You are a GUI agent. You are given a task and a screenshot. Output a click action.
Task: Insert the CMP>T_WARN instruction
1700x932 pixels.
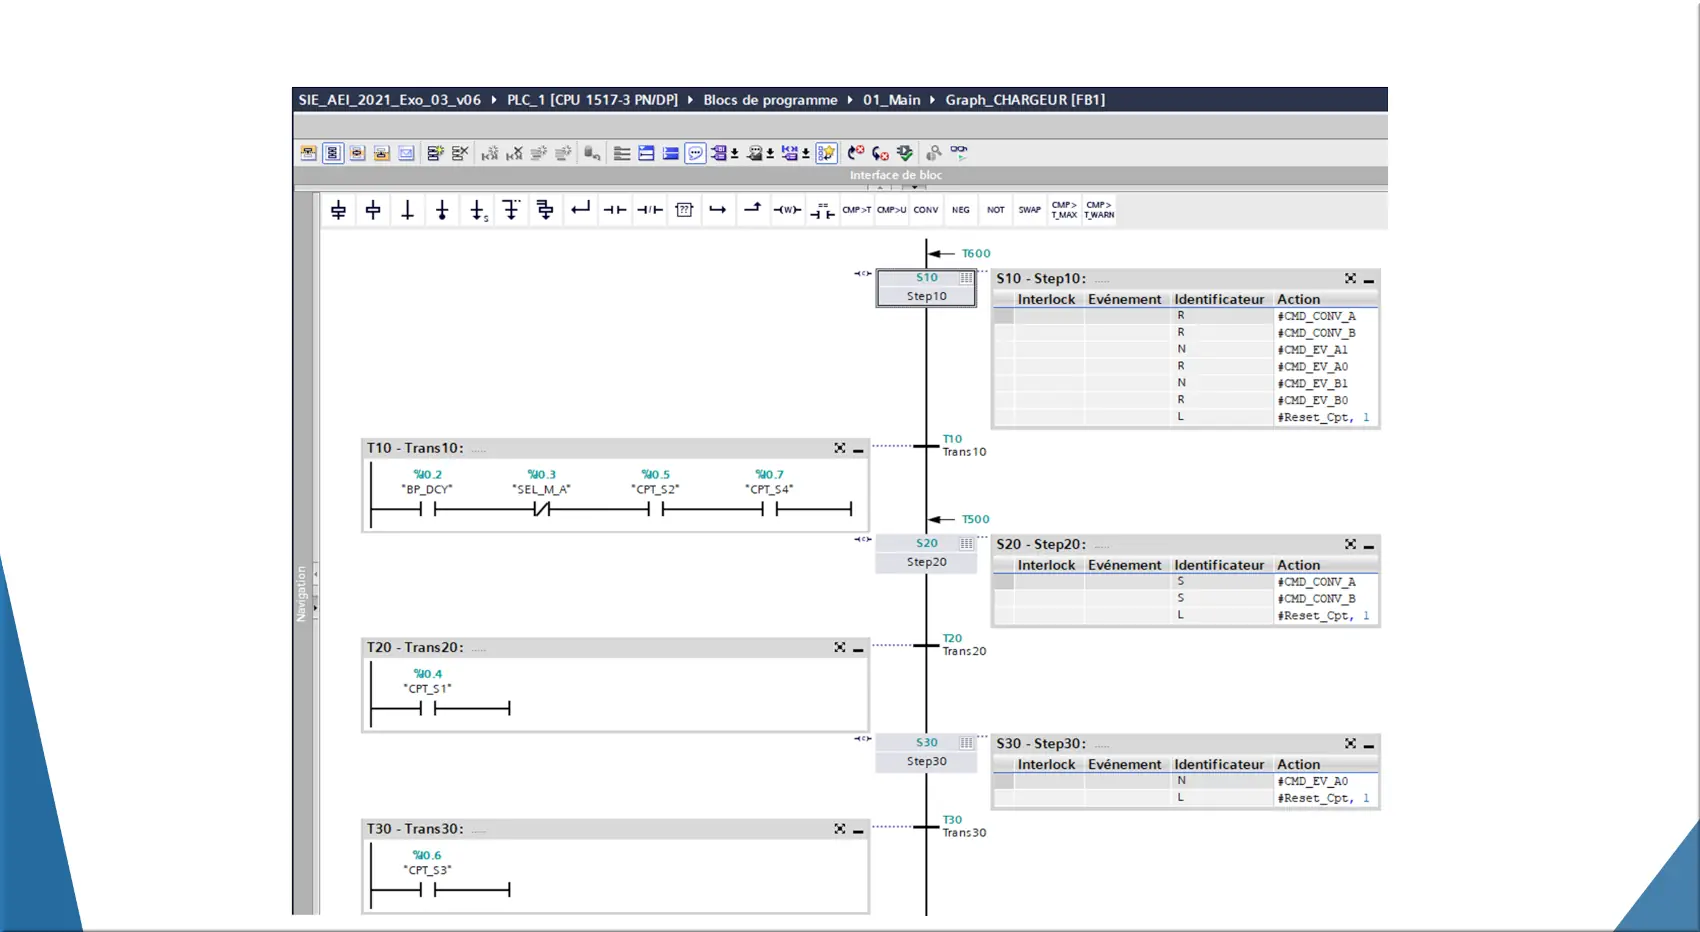(x=1099, y=210)
